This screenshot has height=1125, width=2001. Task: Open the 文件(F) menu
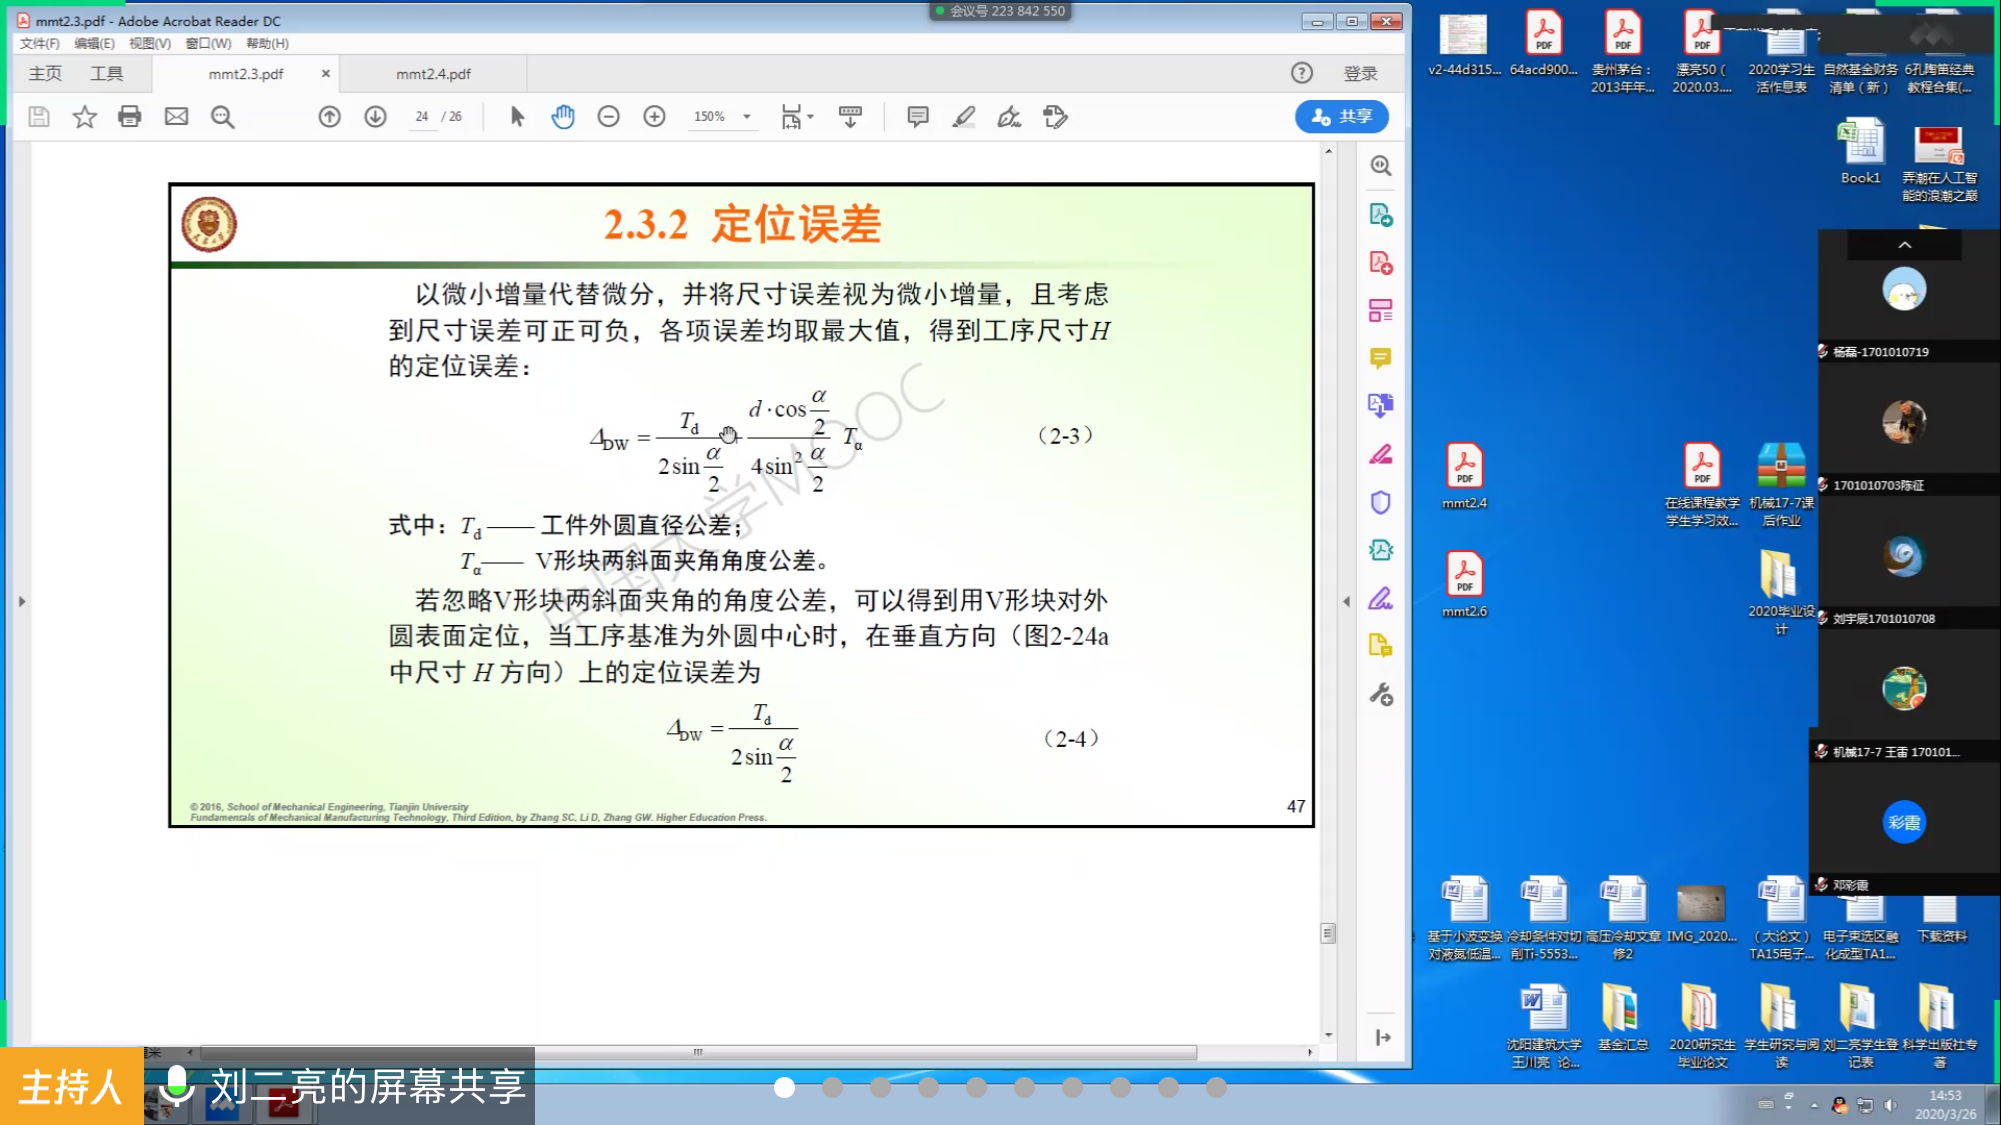(39, 43)
